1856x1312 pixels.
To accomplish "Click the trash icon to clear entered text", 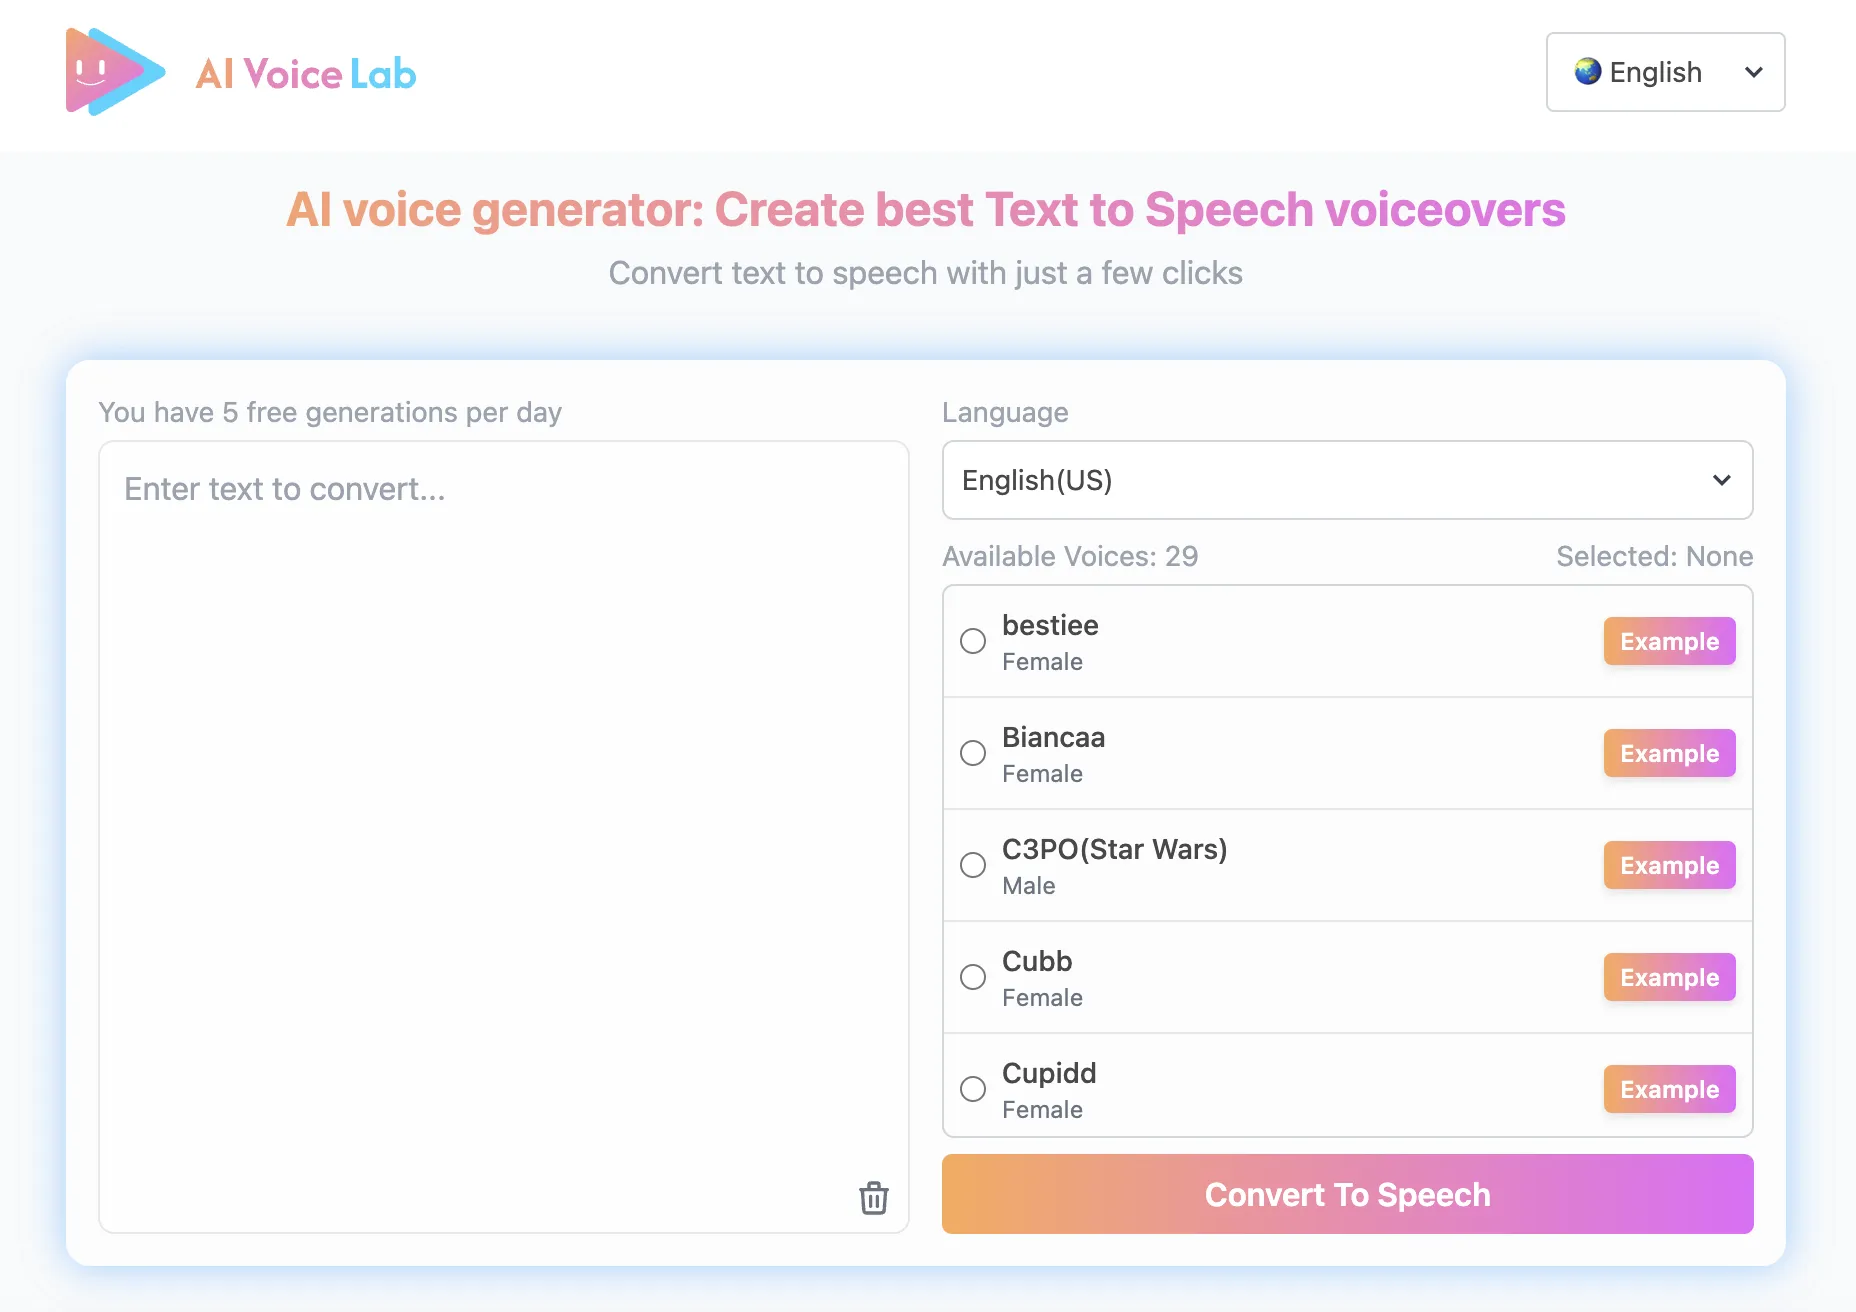I will (873, 1198).
